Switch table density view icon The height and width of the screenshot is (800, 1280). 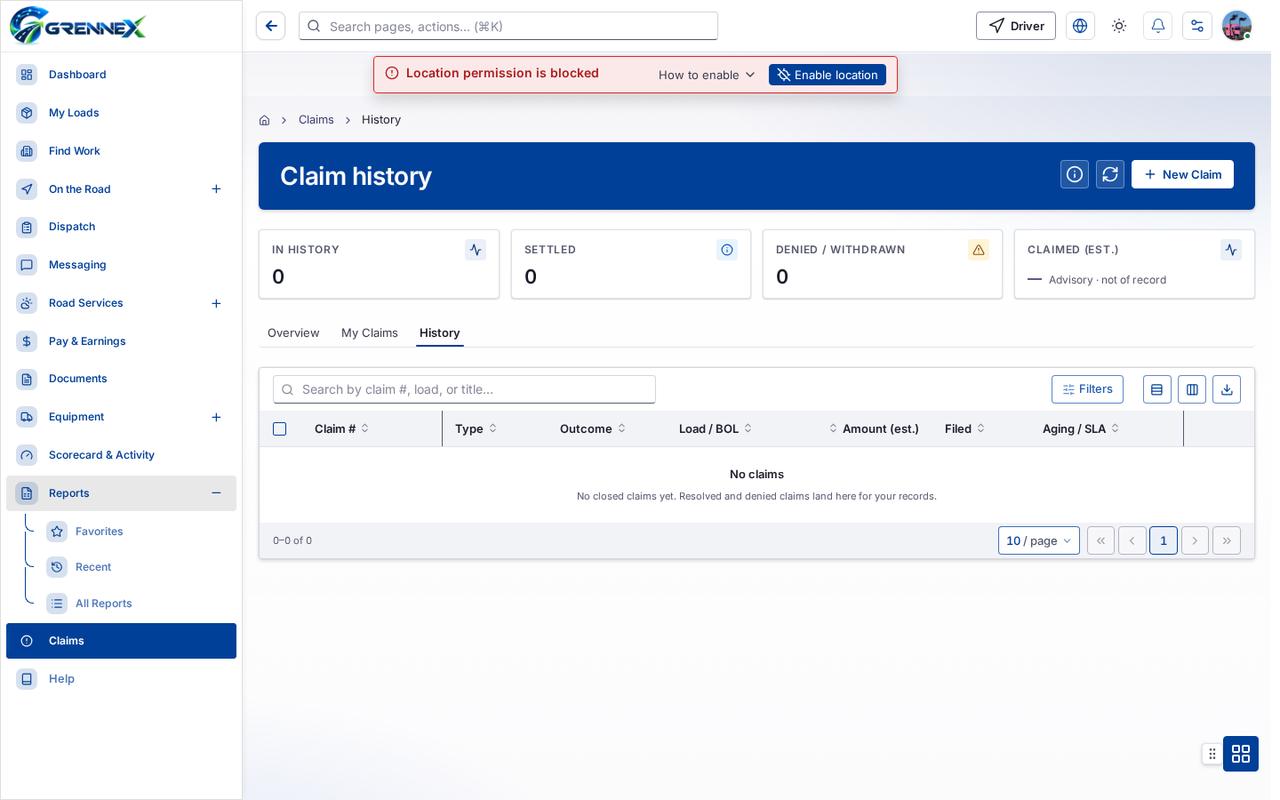click(1157, 389)
